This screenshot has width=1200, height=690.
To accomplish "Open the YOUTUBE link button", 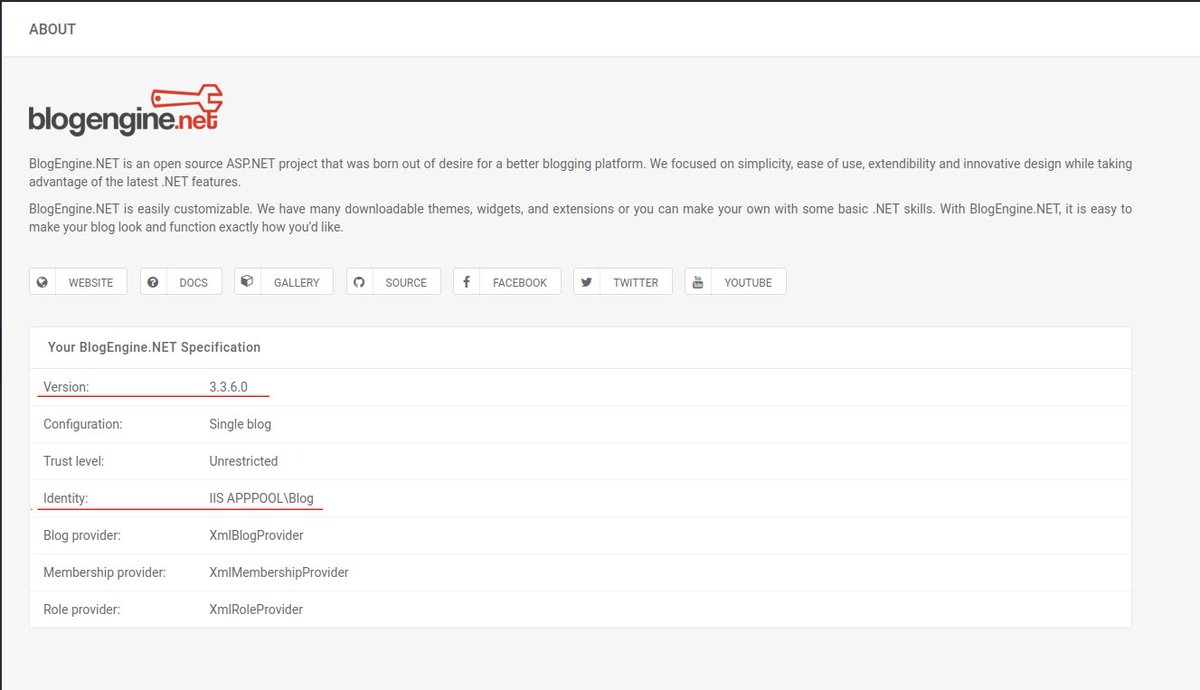I will [x=735, y=282].
